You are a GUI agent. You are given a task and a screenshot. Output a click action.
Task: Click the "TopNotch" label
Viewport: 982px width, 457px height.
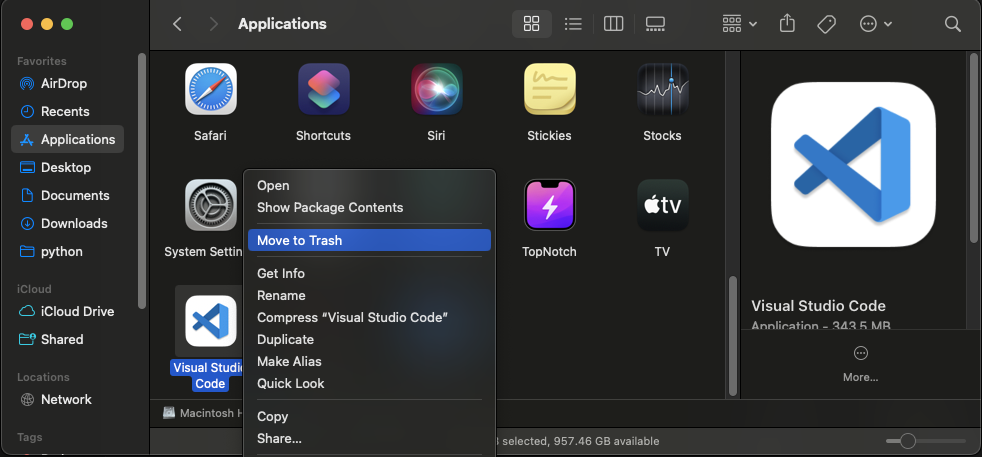point(549,252)
